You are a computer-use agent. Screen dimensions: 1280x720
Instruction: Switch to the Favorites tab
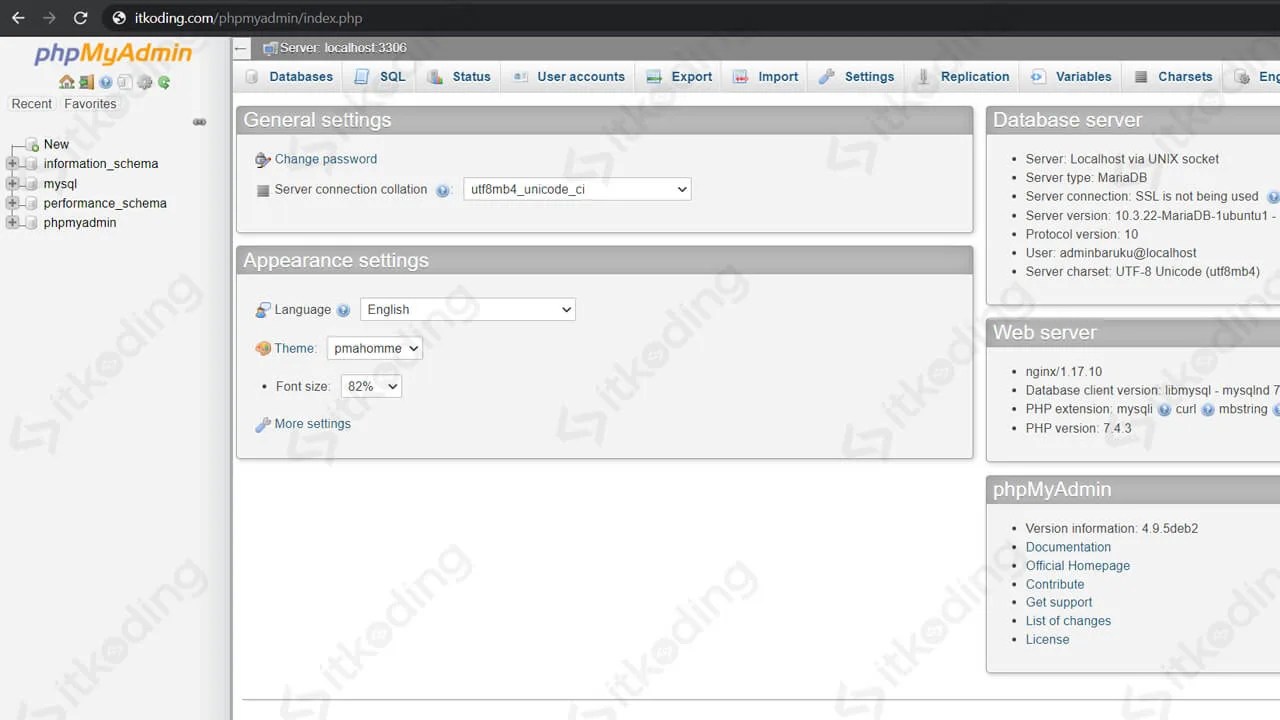(x=90, y=103)
